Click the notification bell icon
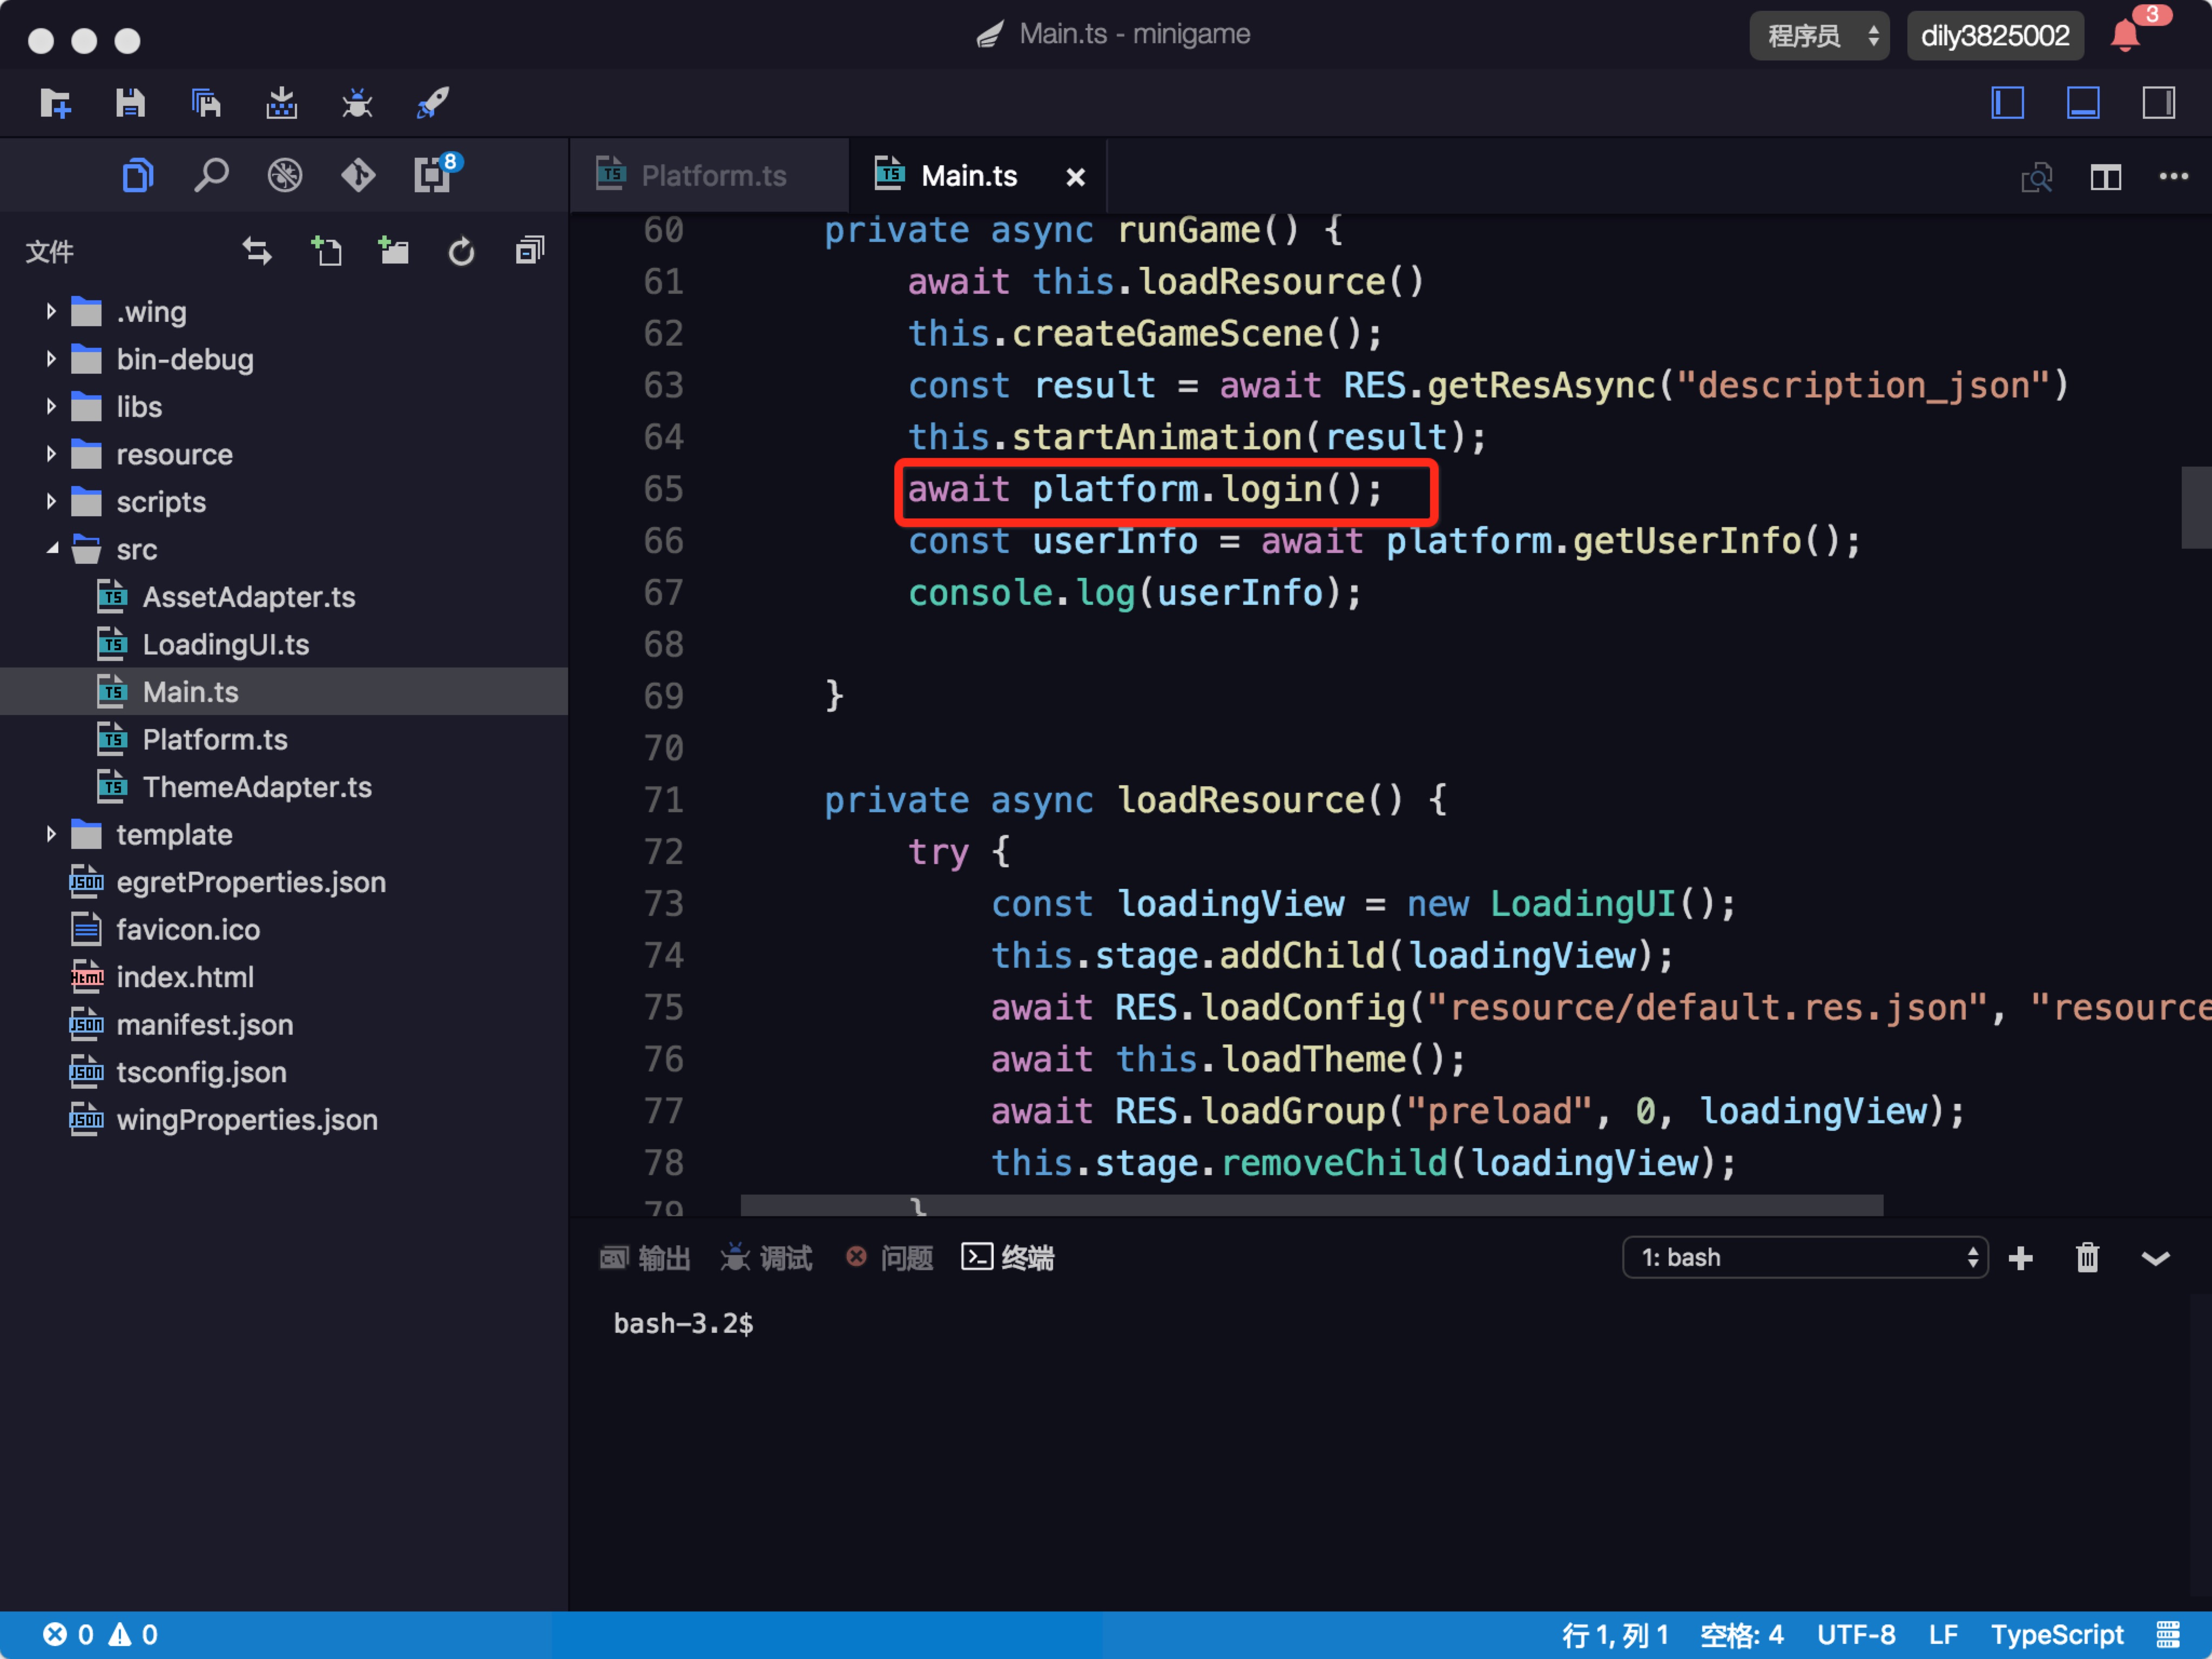Screen dimensions: 2212x1659 click(x=2124, y=36)
